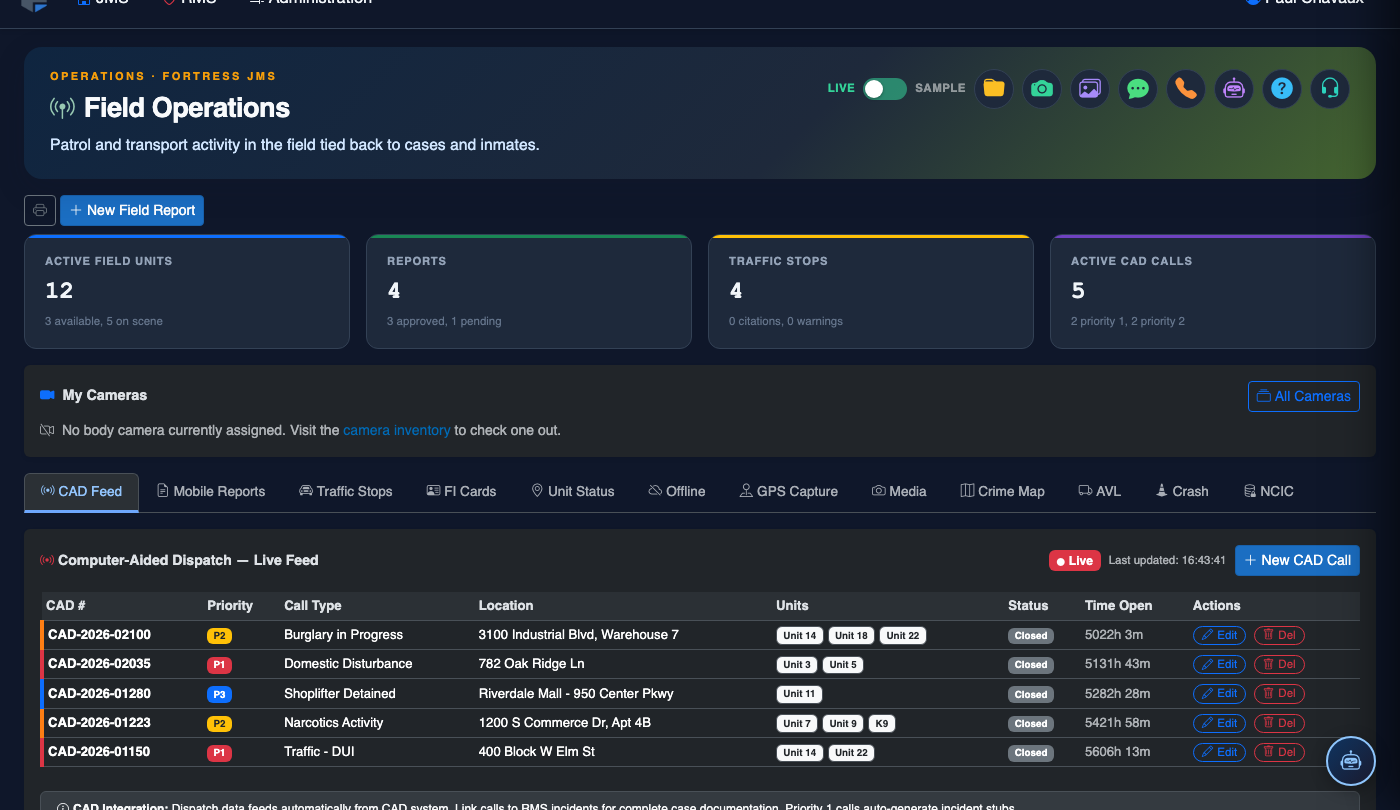Open the Offline tab

677,491
